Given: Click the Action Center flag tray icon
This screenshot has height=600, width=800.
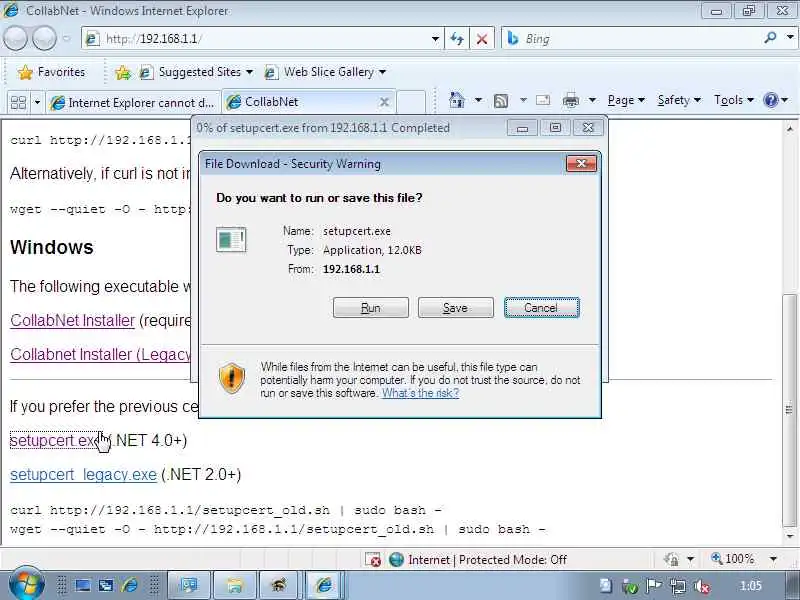Looking at the screenshot, I should tap(654, 586).
